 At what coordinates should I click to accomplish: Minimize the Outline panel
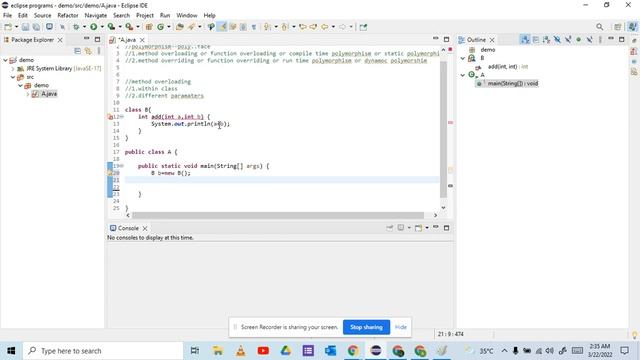click(x=611, y=39)
